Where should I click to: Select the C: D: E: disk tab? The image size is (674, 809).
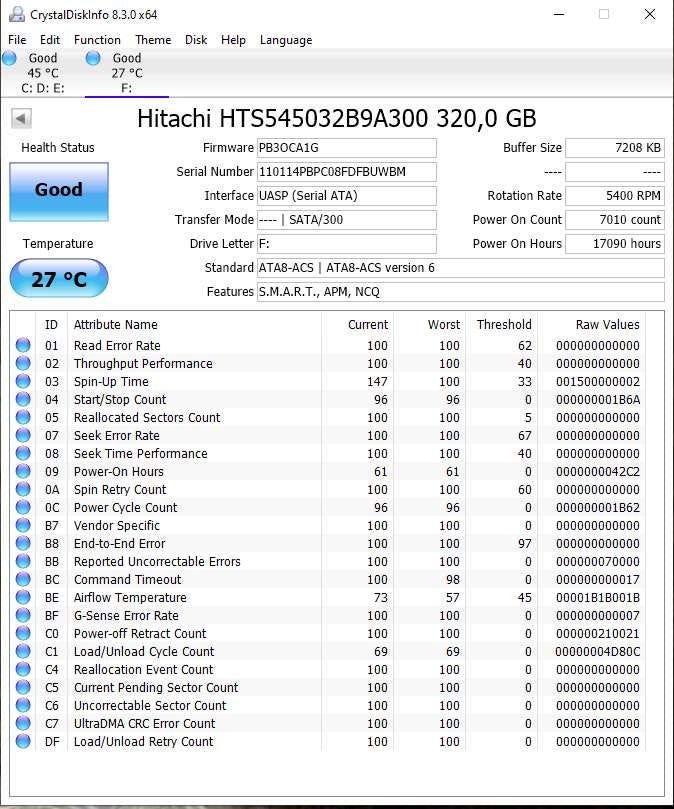[x=42, y=73]
